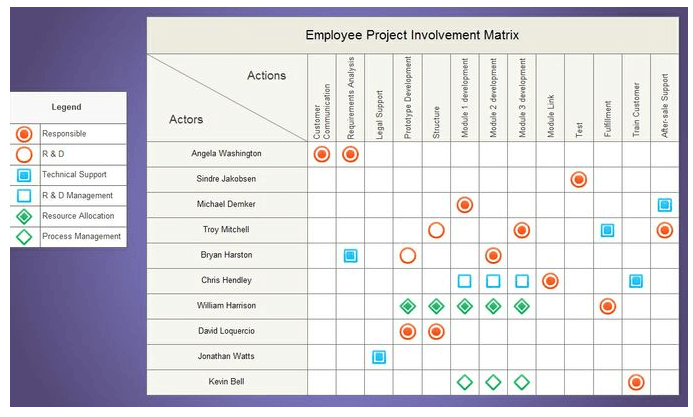The height and width of the screenshot is (417, 693).
Task: Select Sindre Jakobsen's Test responsible marker
Action: click(578, 180)
